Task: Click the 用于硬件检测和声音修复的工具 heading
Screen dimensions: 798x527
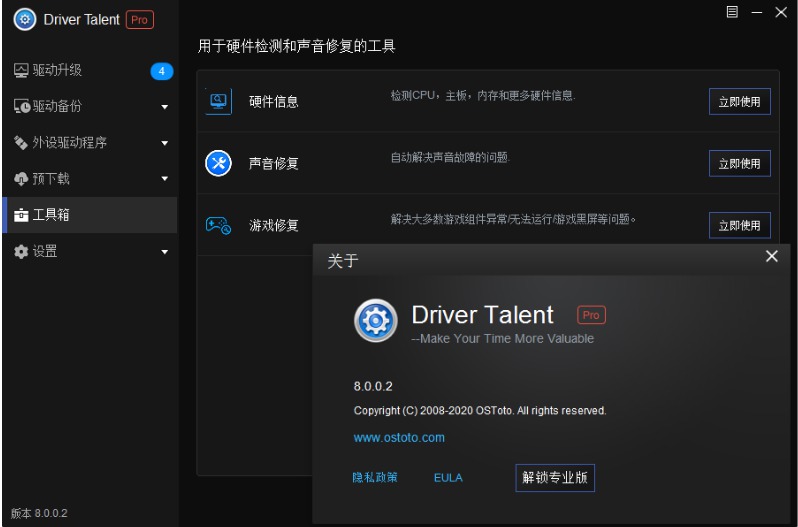Action: coord(297,46)
